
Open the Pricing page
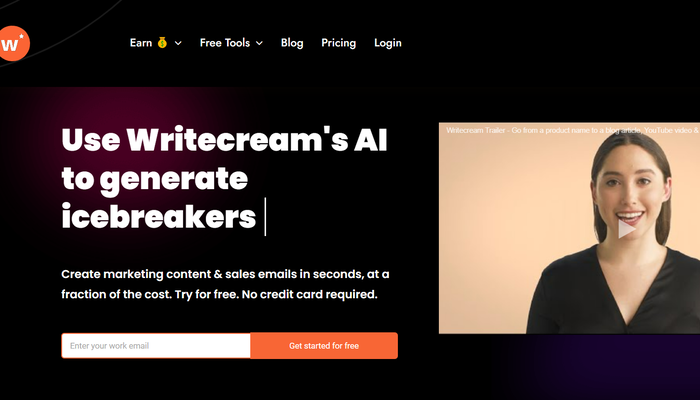click(x=338, y=43)
